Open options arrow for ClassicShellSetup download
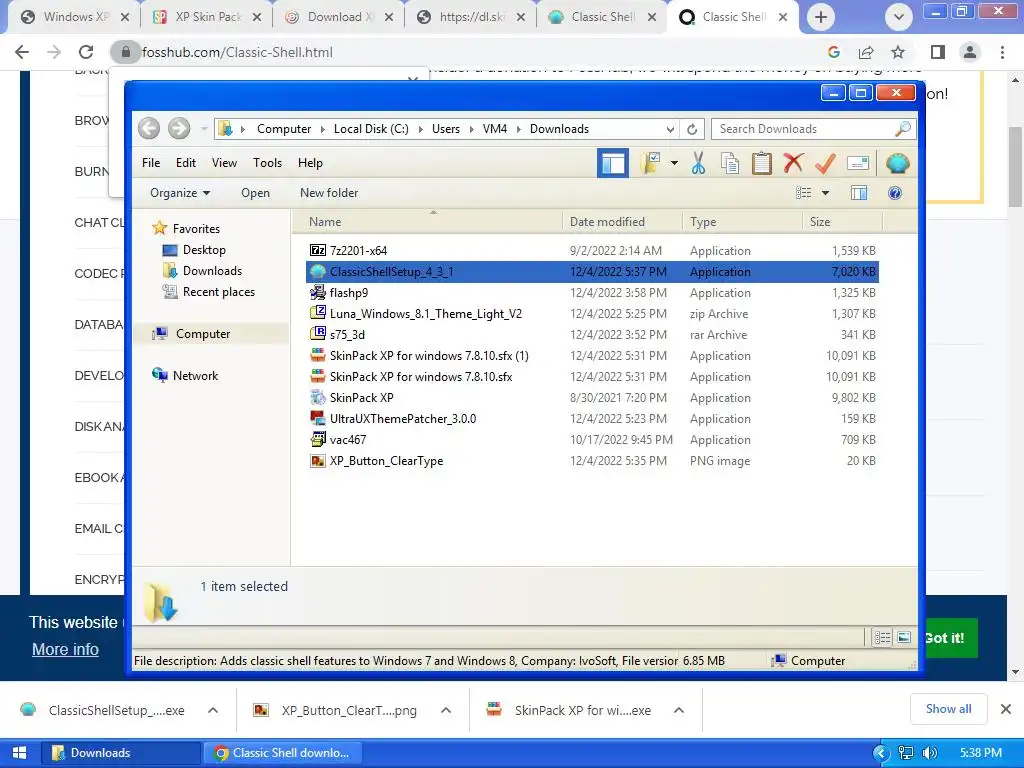The width and height of the screenshot is (1024, 768). [213, 710]
